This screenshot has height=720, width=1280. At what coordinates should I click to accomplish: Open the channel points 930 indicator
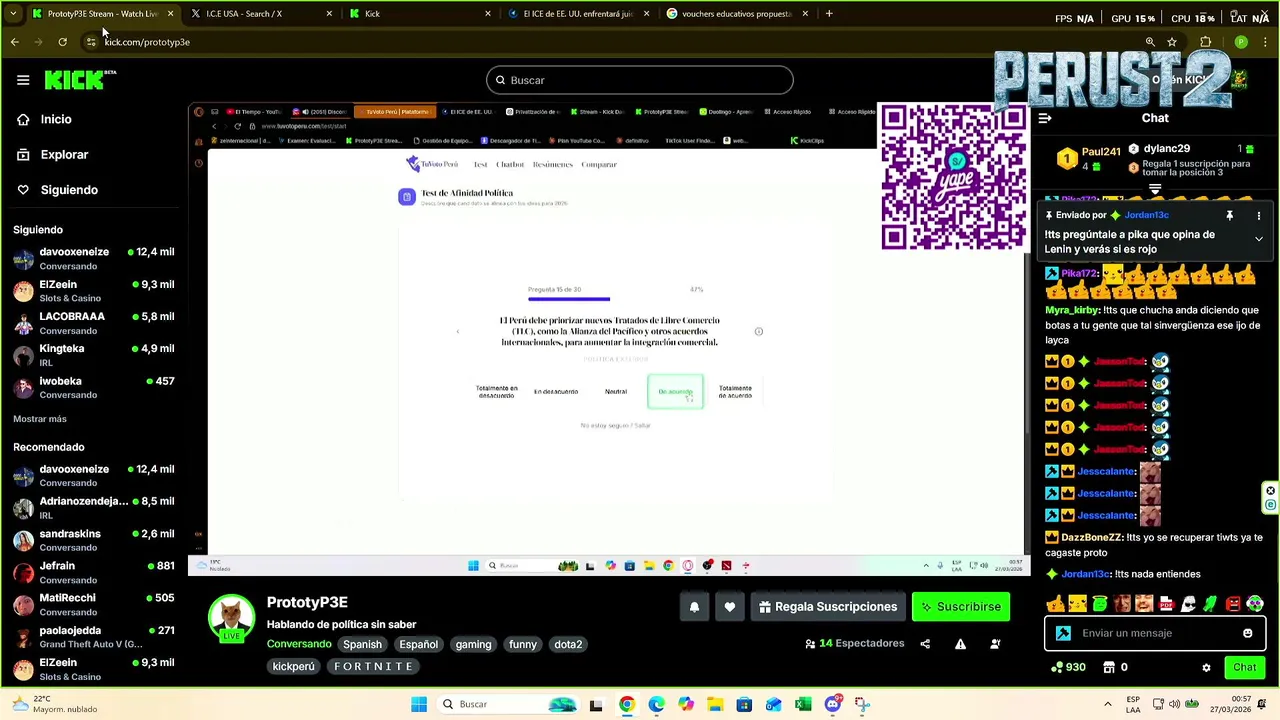pyautogui.click(x=1067, y=667)
